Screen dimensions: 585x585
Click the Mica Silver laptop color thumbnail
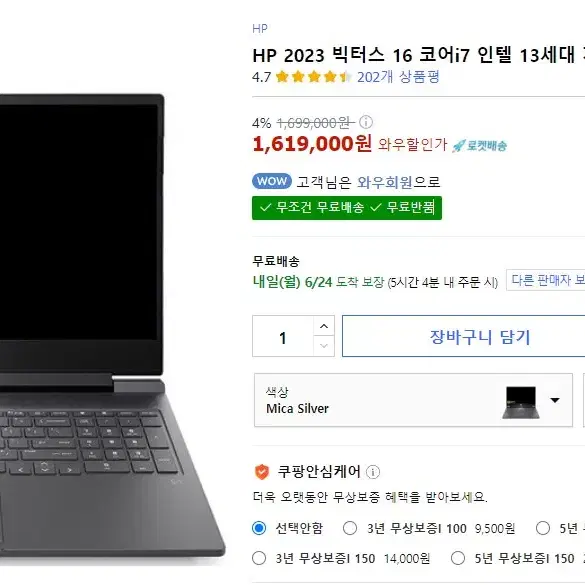tap(521, 403)
